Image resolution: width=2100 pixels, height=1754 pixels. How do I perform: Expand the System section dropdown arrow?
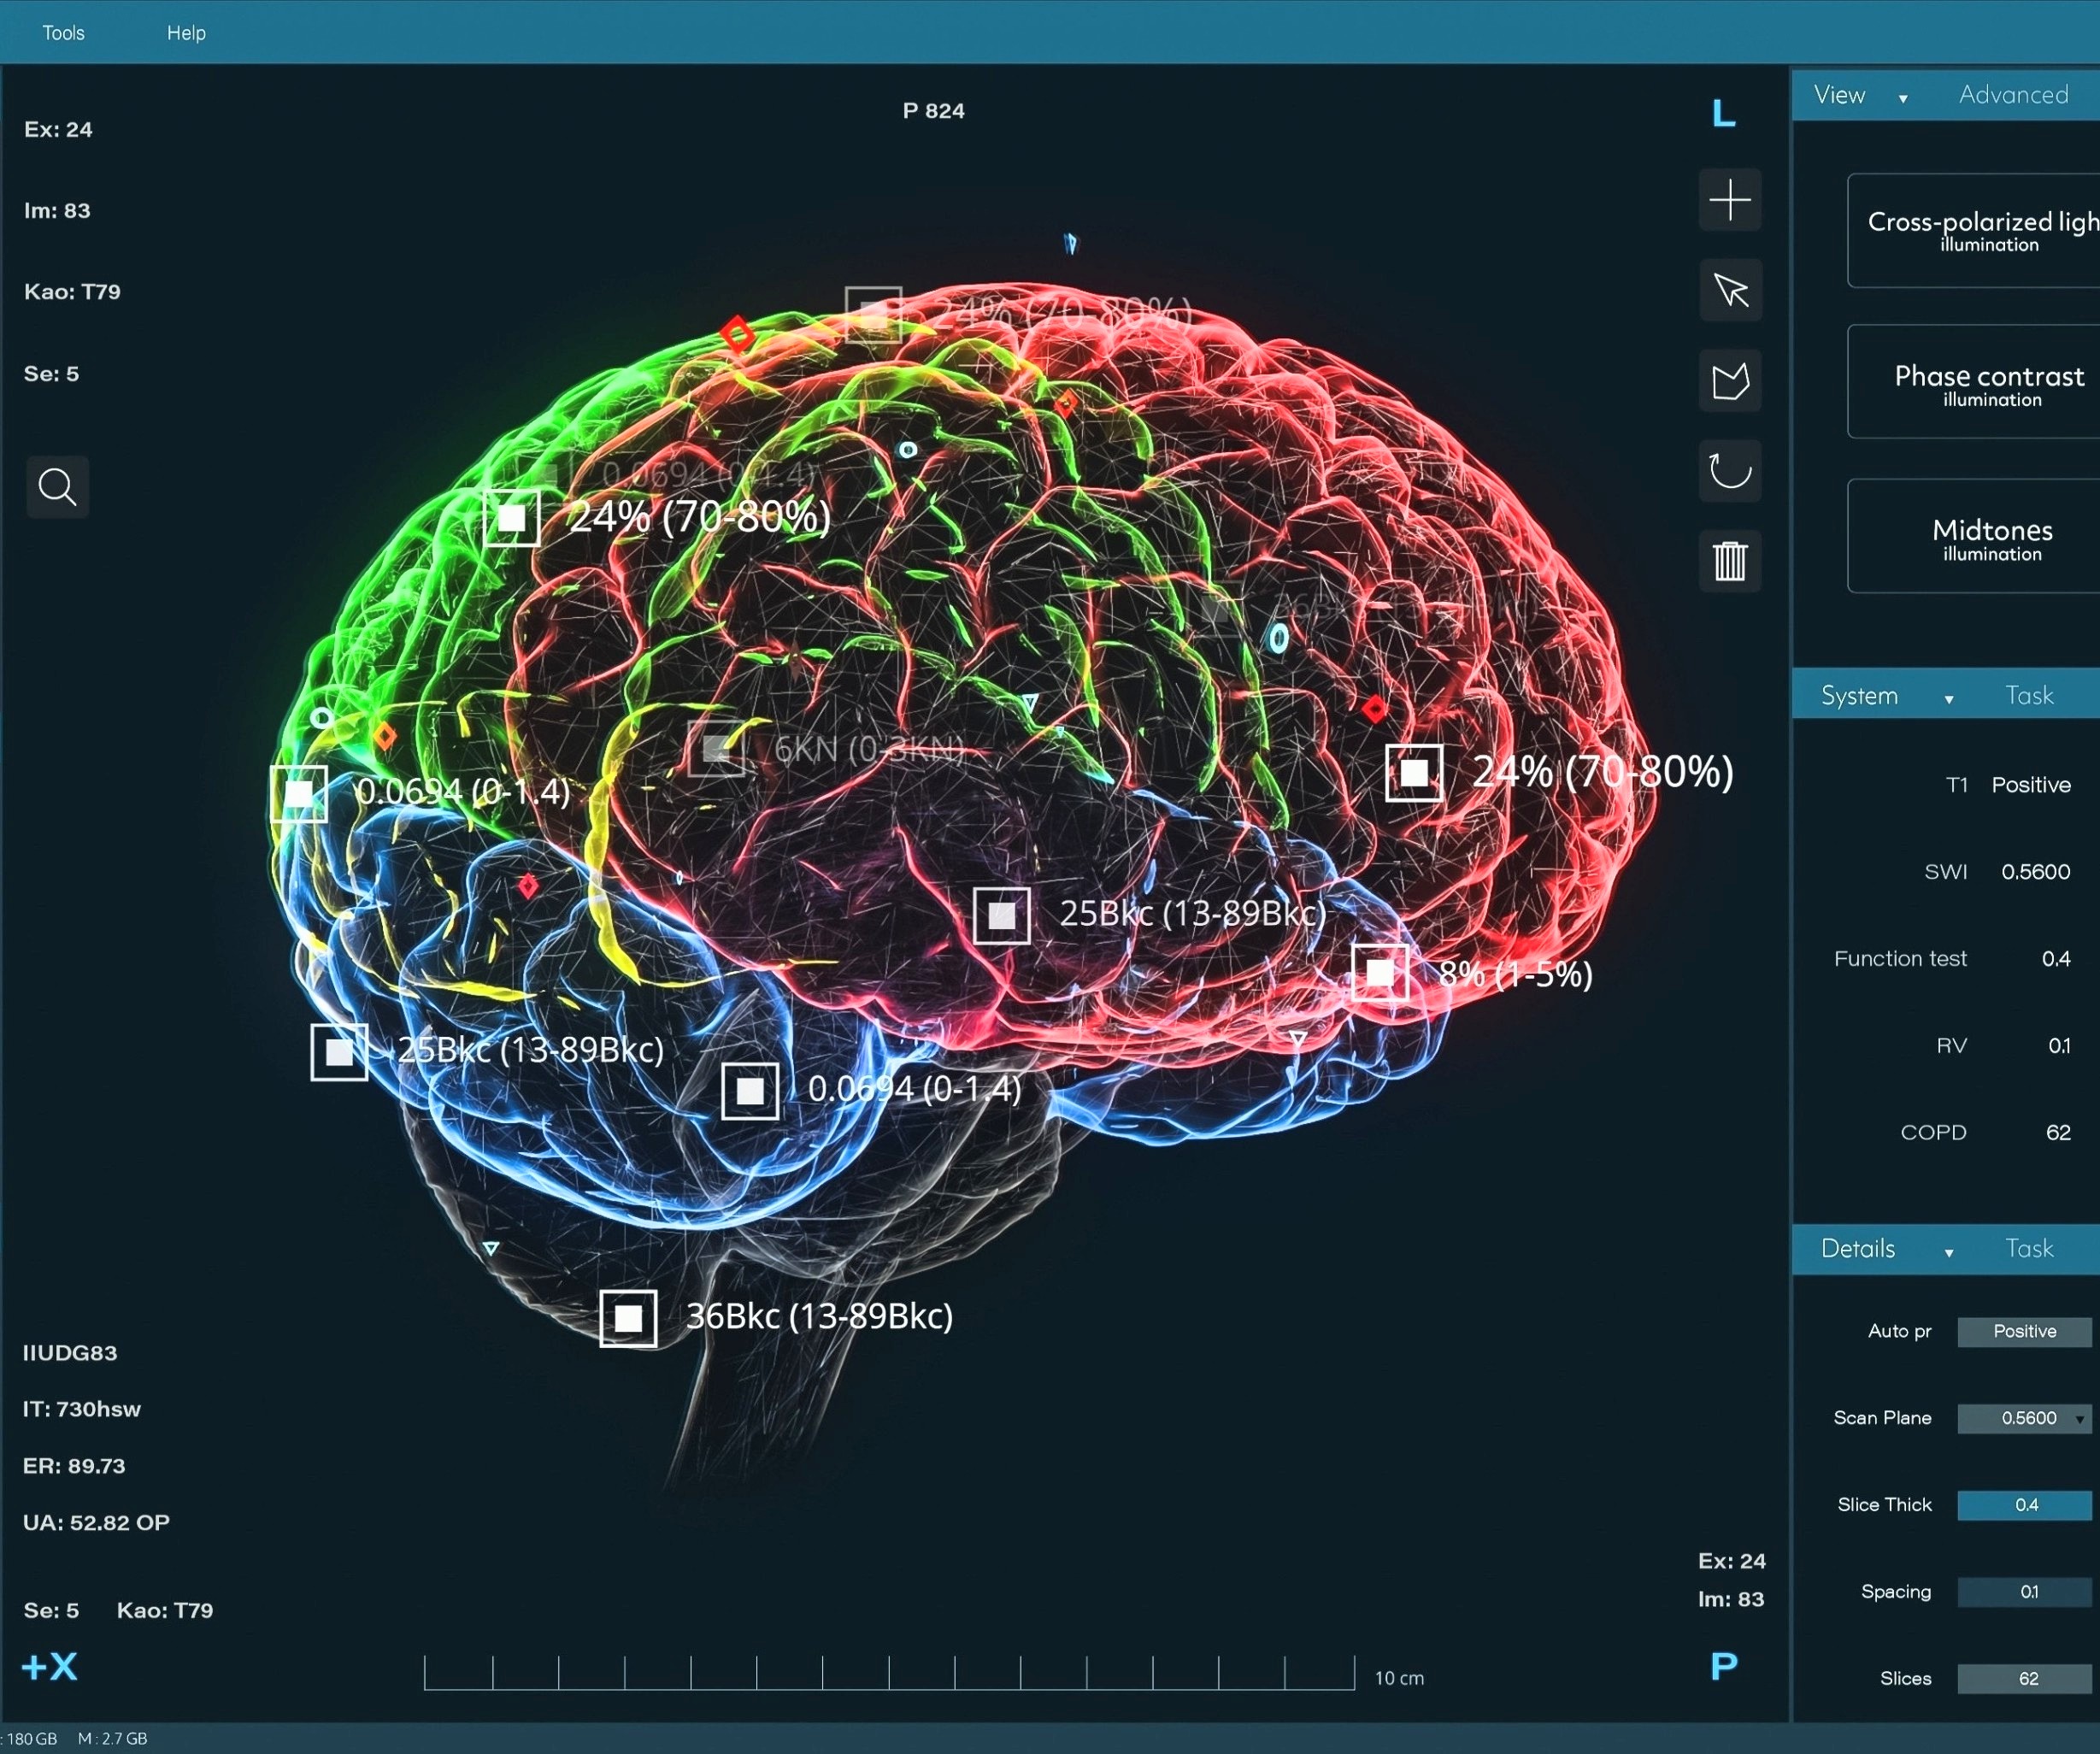point(1949,699)
